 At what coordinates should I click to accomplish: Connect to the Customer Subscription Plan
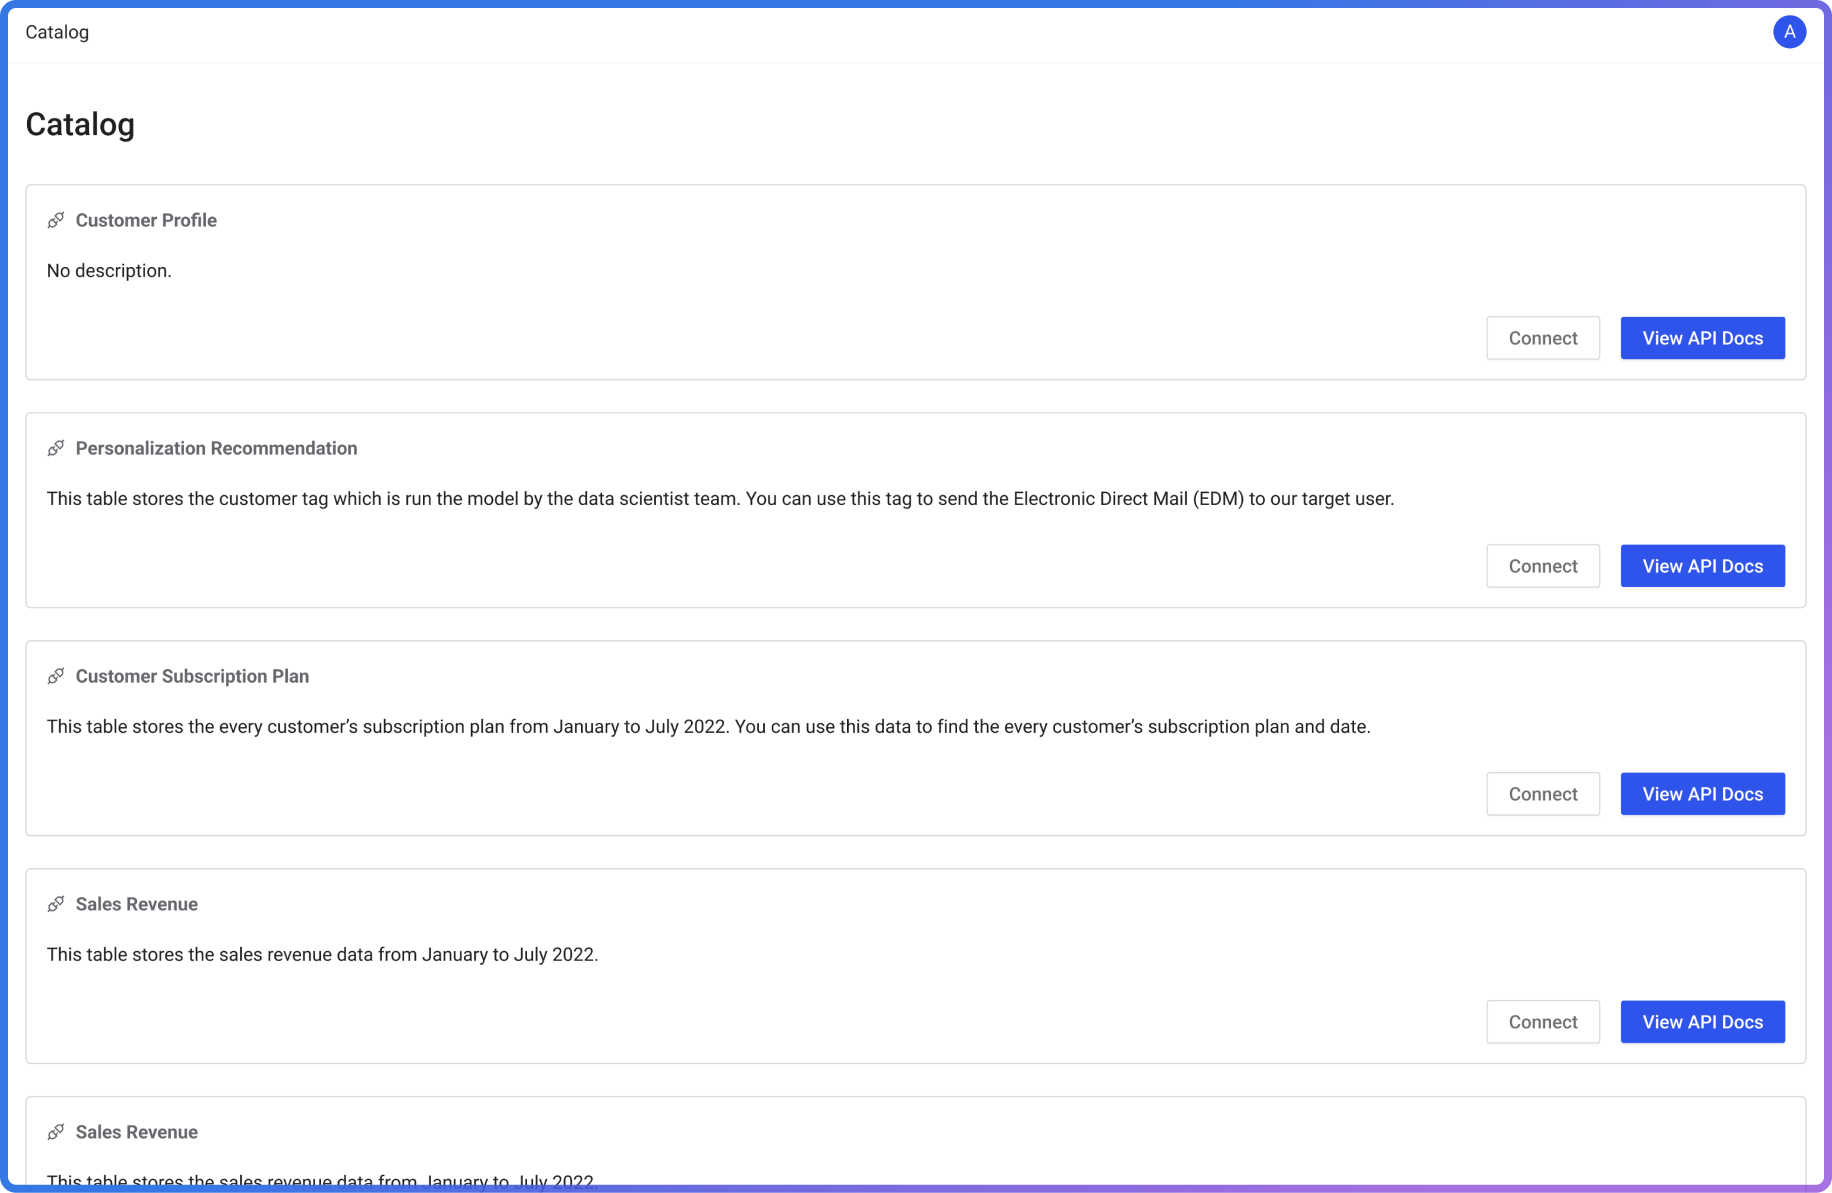(1542, 794)
